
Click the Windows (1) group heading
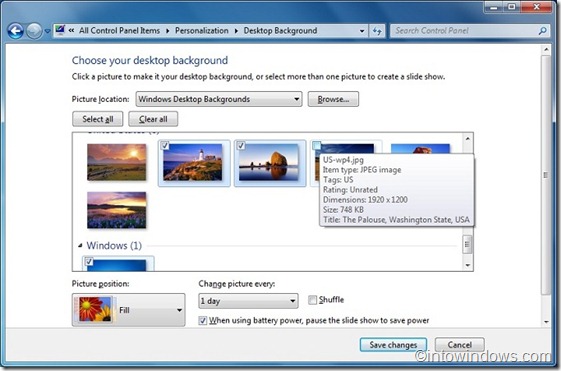coord(114,245)
